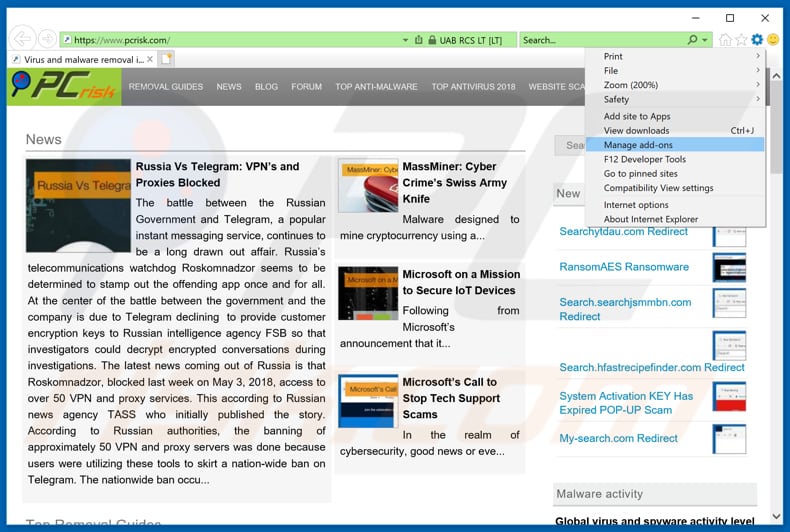The image size is (790, 532).
Task: Click Microsoft's Call tech support thumbnail
Action: point(368,401)
